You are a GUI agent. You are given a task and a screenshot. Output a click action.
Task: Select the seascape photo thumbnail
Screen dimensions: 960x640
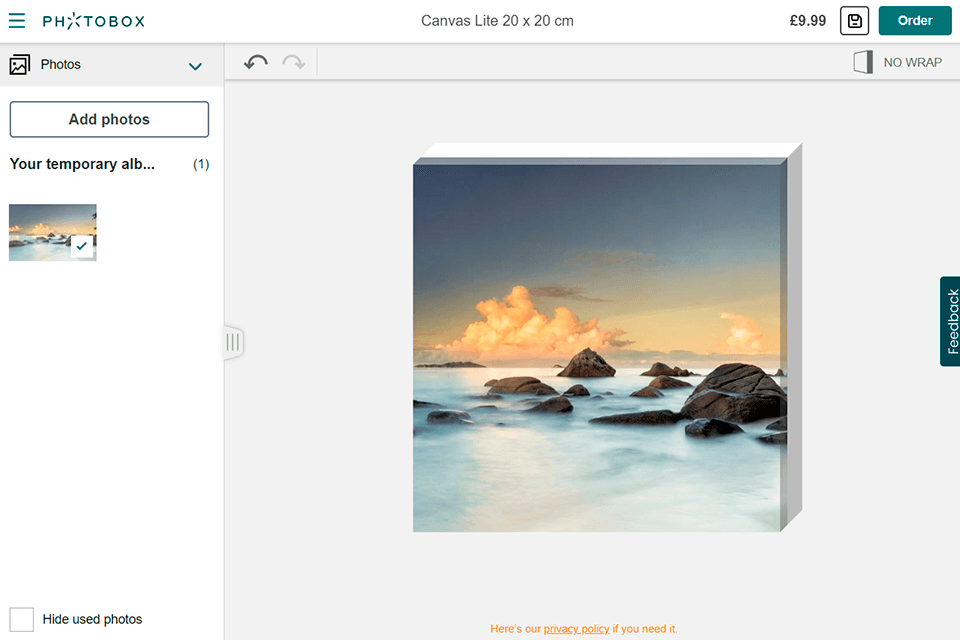pyautogui.click(x=53, y=233)
